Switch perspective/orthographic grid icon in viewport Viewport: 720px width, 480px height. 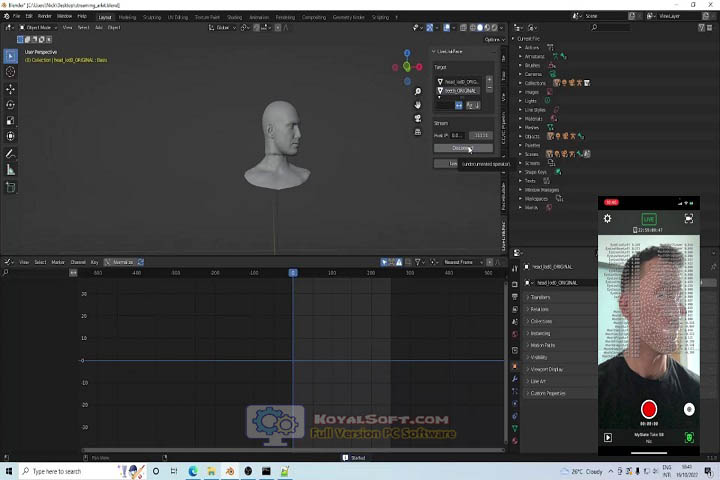point(418,132)
